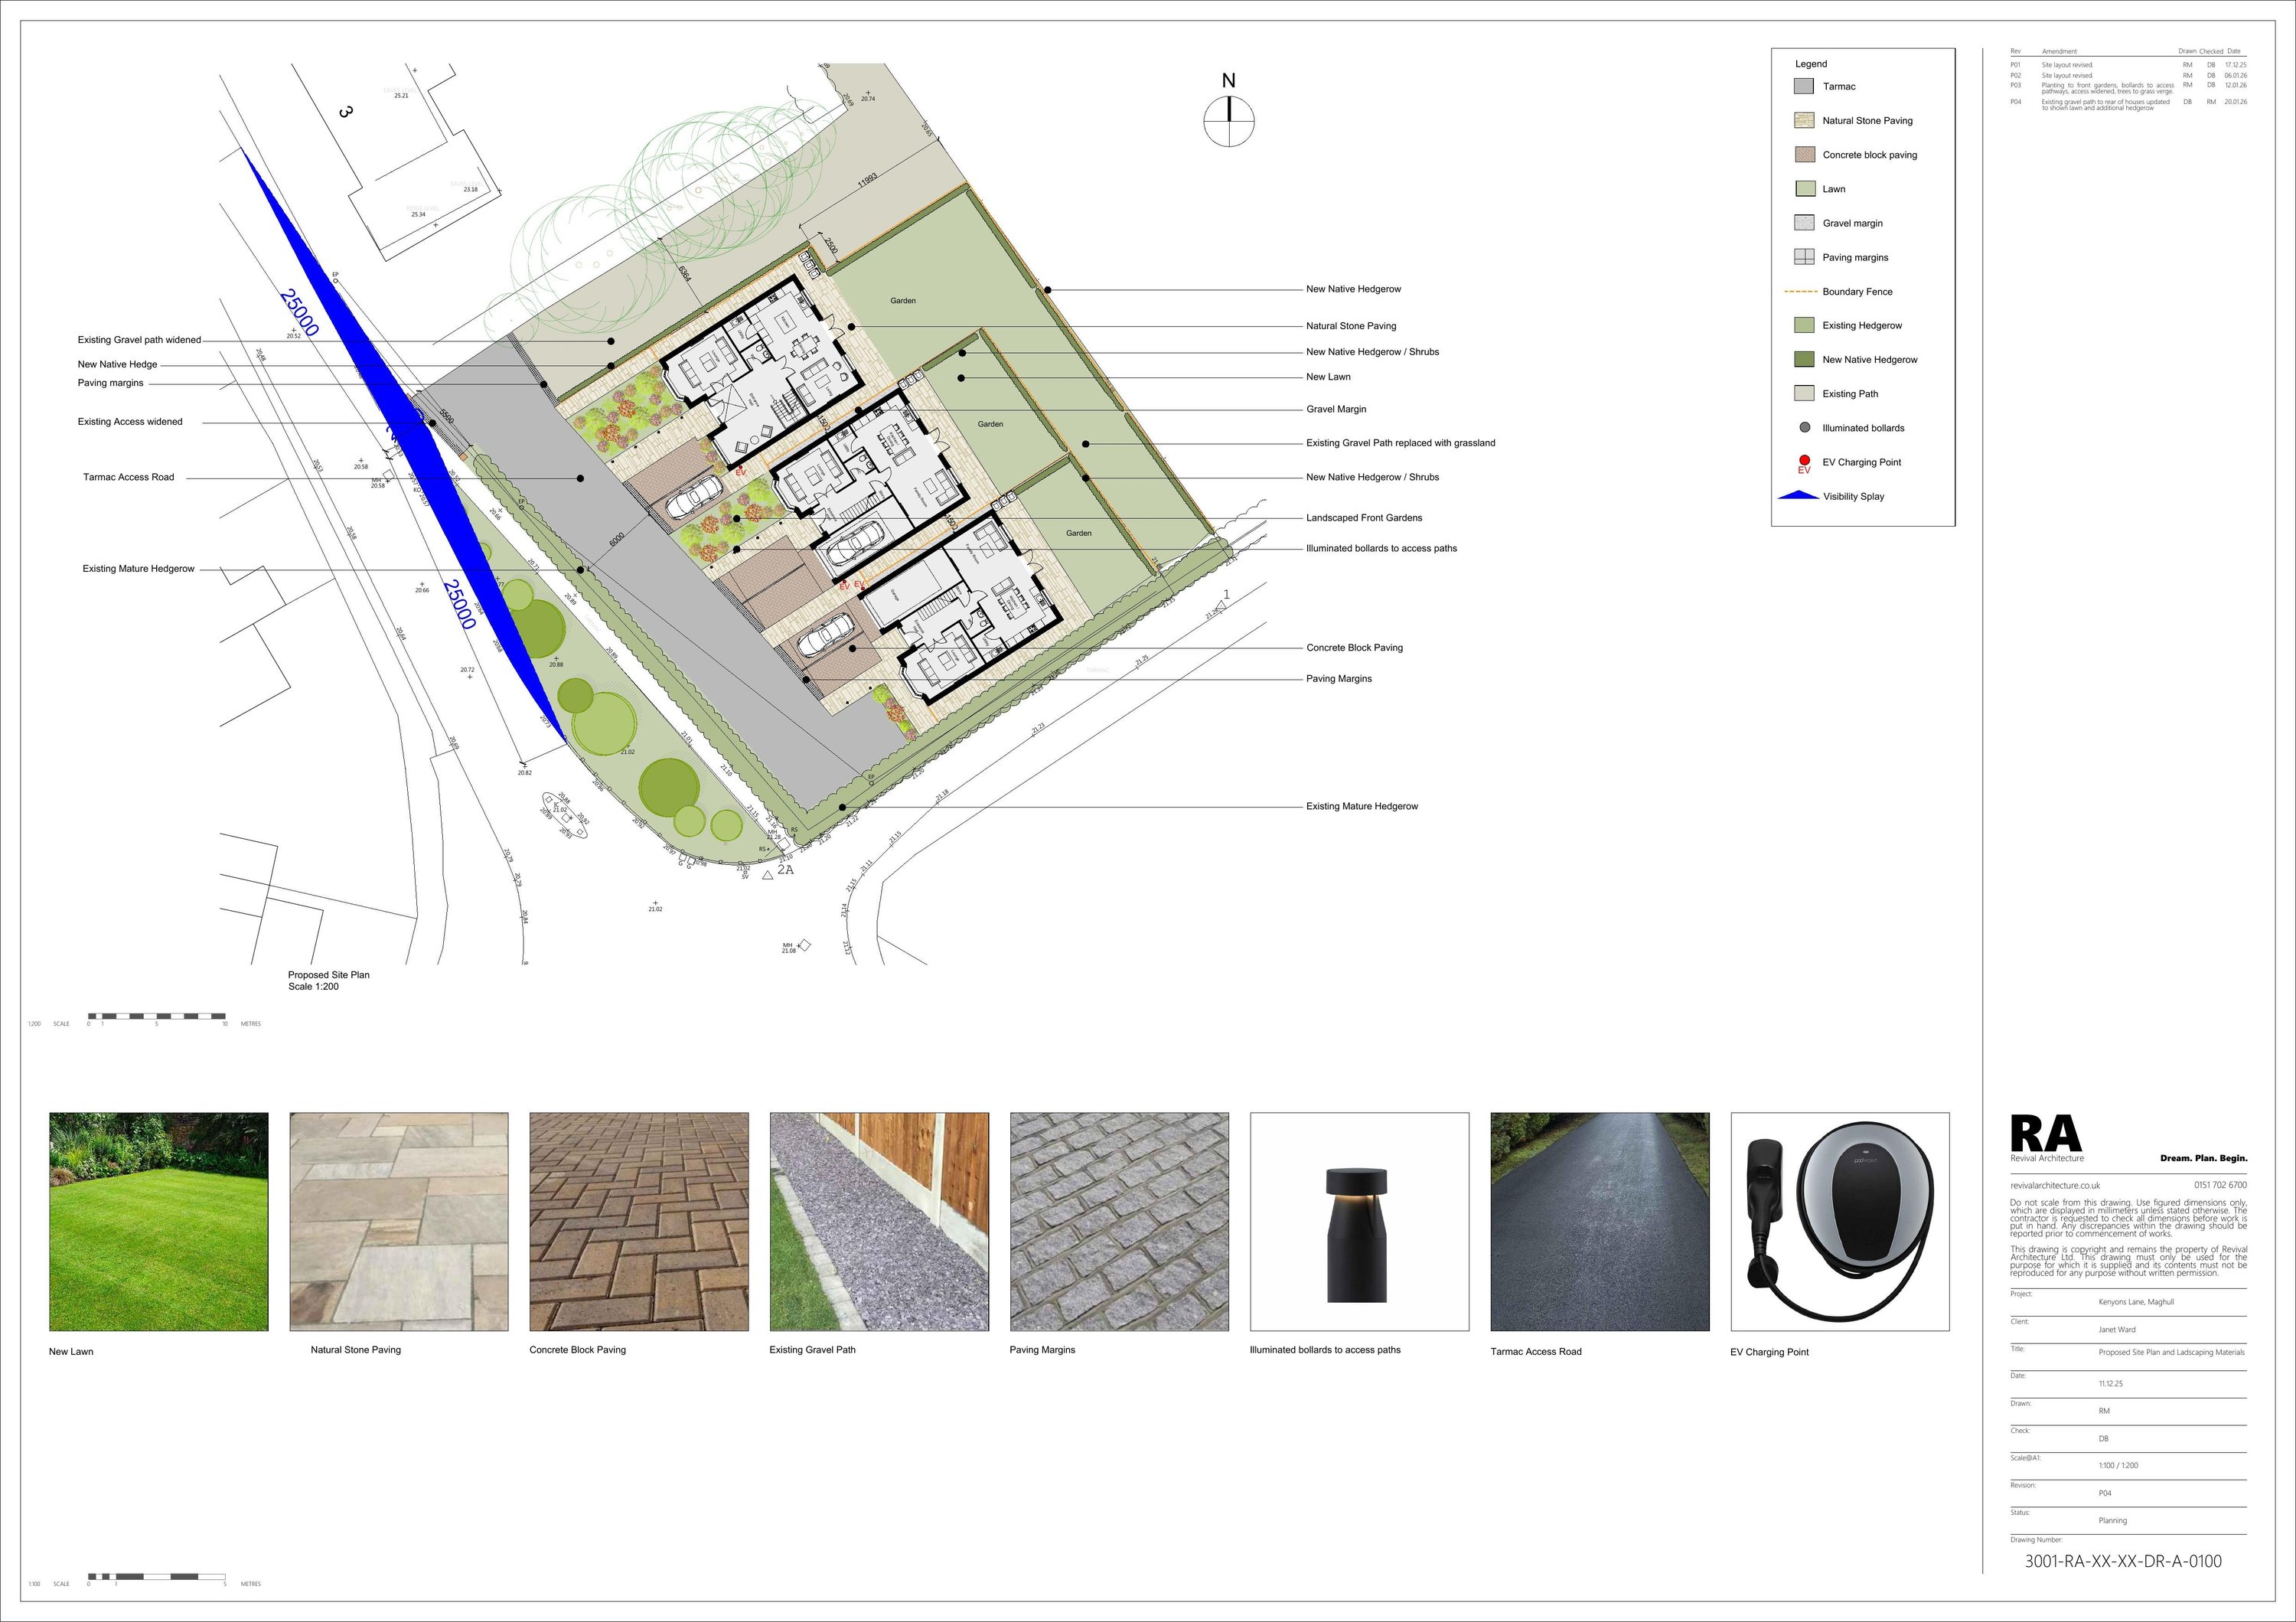This screenshot has height=1622, width=2296.
Task: Click the Paving margins legend grid icon
Action: tap(1804, 257)
